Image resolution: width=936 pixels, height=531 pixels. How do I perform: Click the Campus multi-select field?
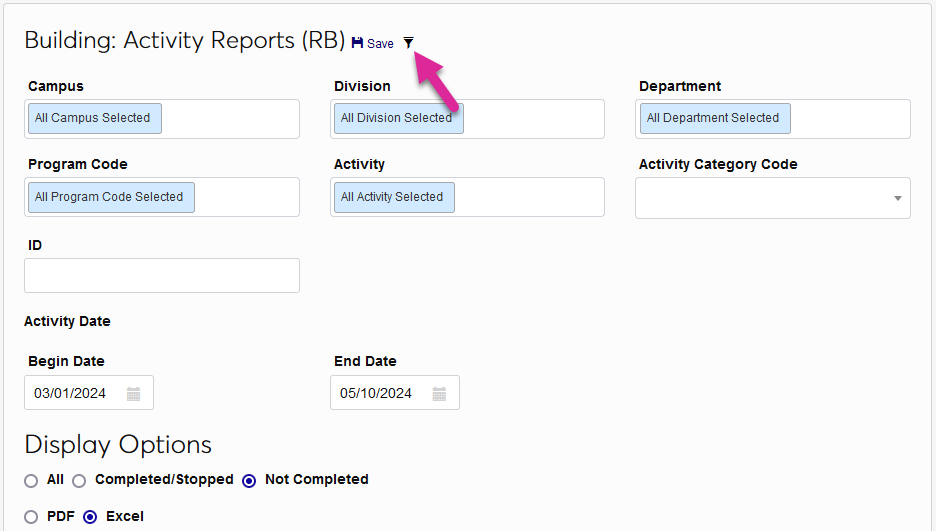click(x=162, y=119)
